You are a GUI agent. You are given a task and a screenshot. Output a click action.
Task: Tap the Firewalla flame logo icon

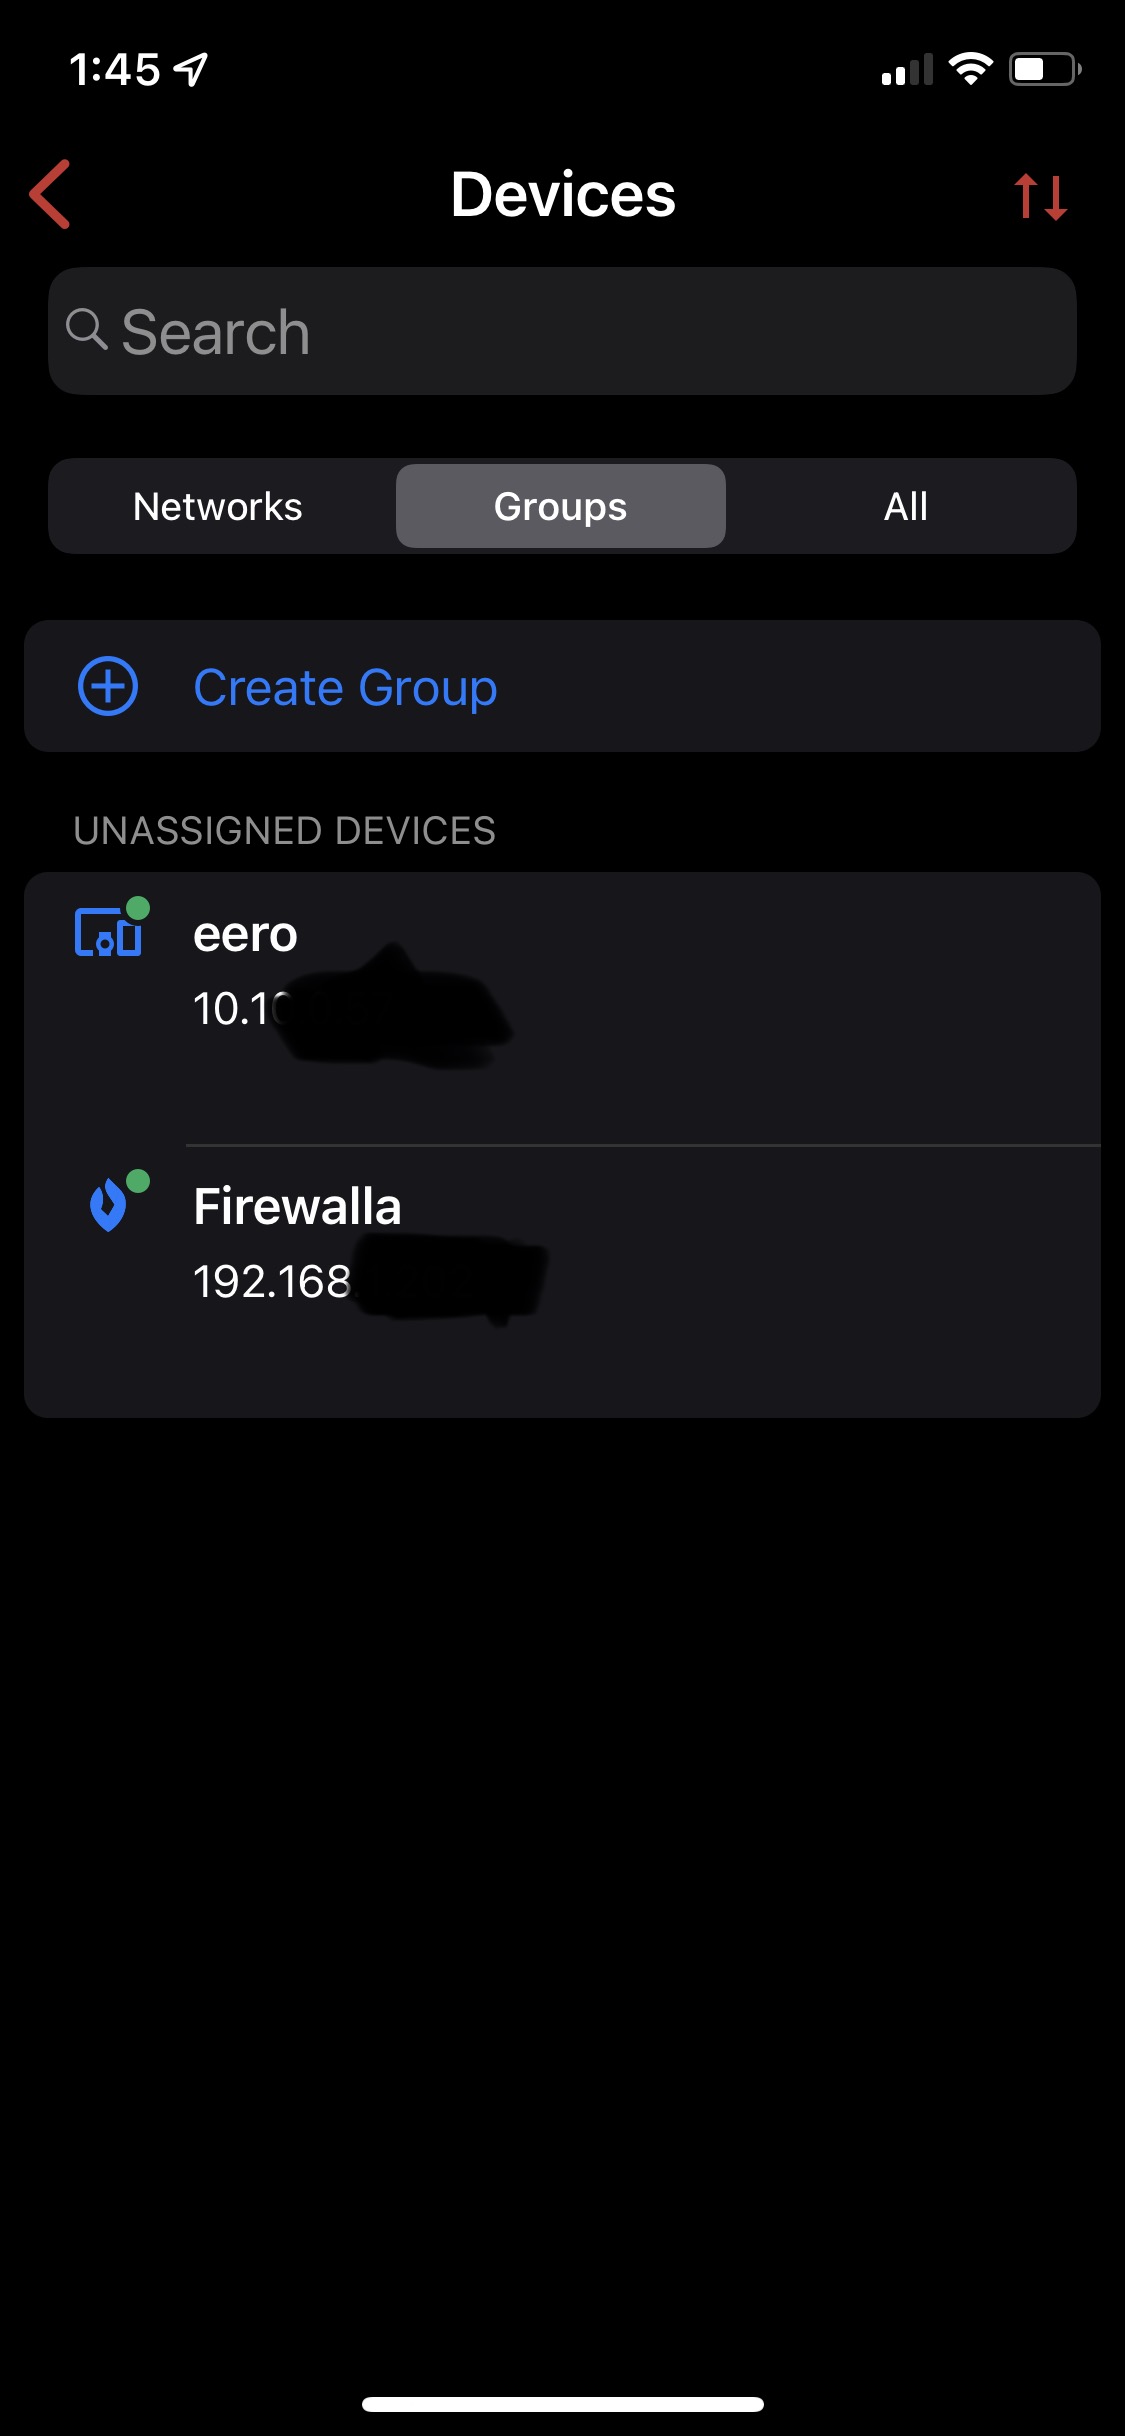coord(110,1204)
